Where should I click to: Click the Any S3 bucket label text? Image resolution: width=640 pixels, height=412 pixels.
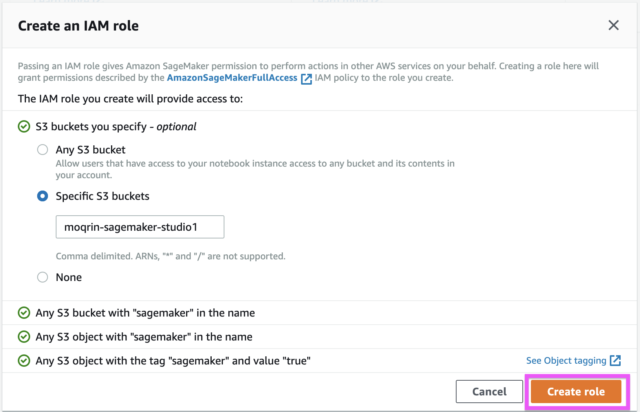click(x=91, y=150)
